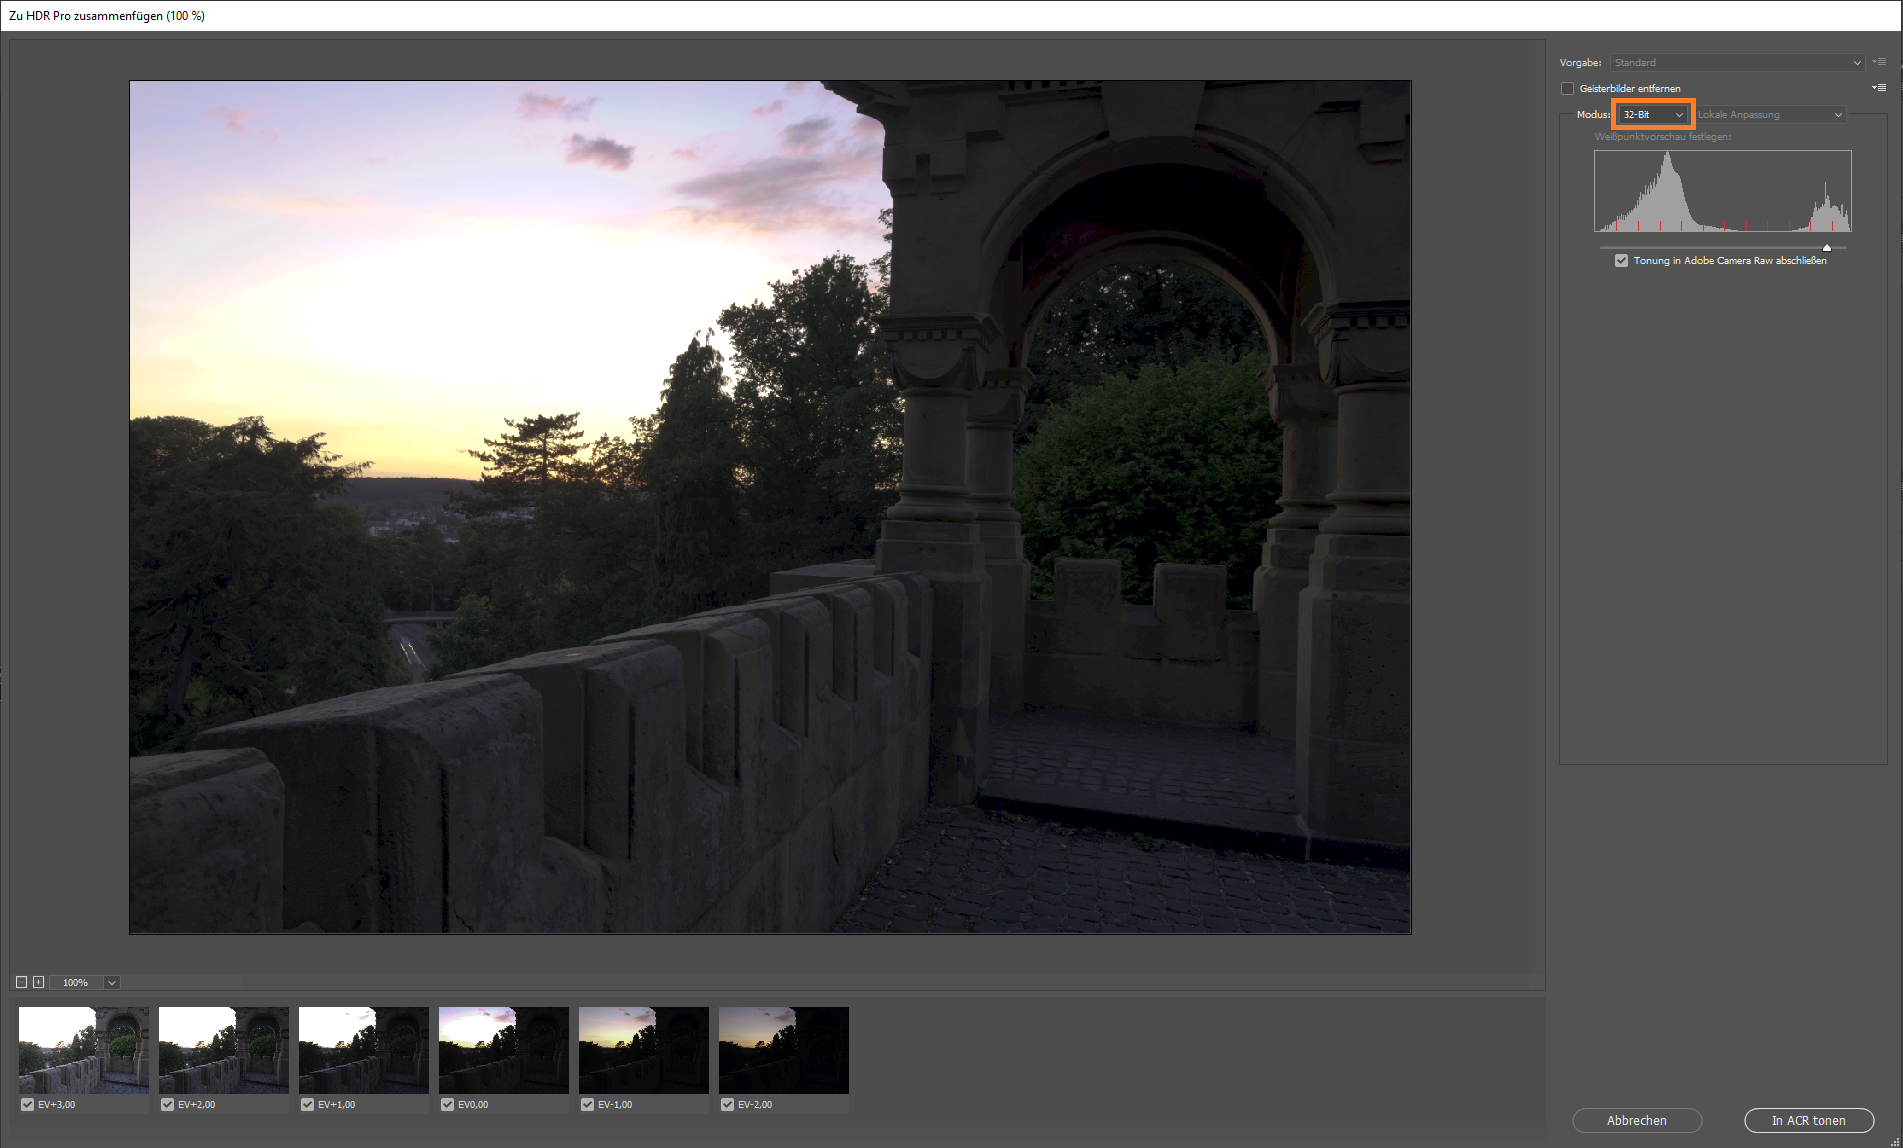This screenshot has height=1148, width=1903.
Task: Click the zoom in plus icon
Action: click(38, 982)
